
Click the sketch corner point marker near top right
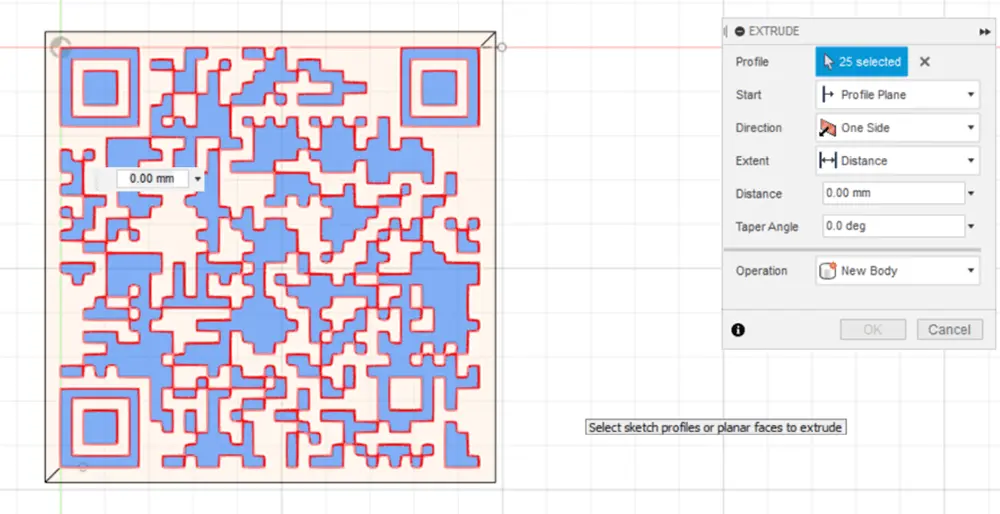coord(502,47)
